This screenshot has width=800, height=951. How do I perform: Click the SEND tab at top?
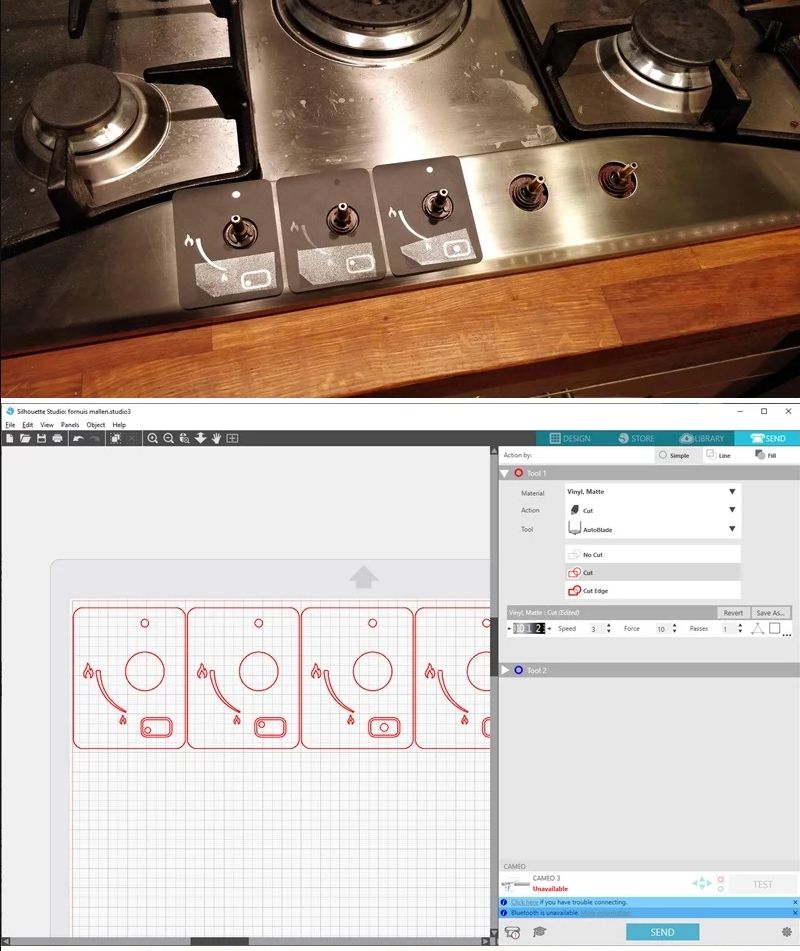[767, 438]
